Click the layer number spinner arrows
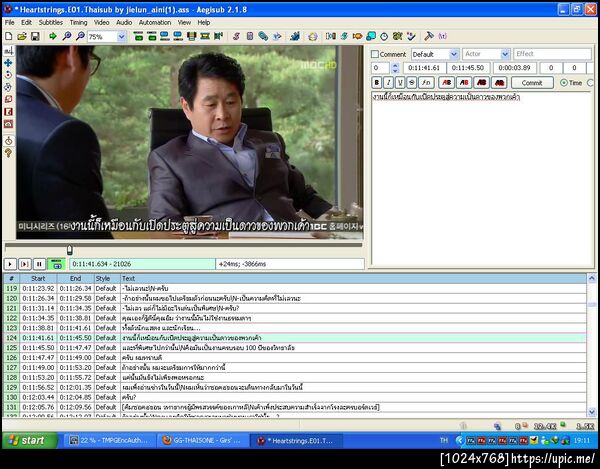Viewport: 600px width, 469px height. pos(395,68)
